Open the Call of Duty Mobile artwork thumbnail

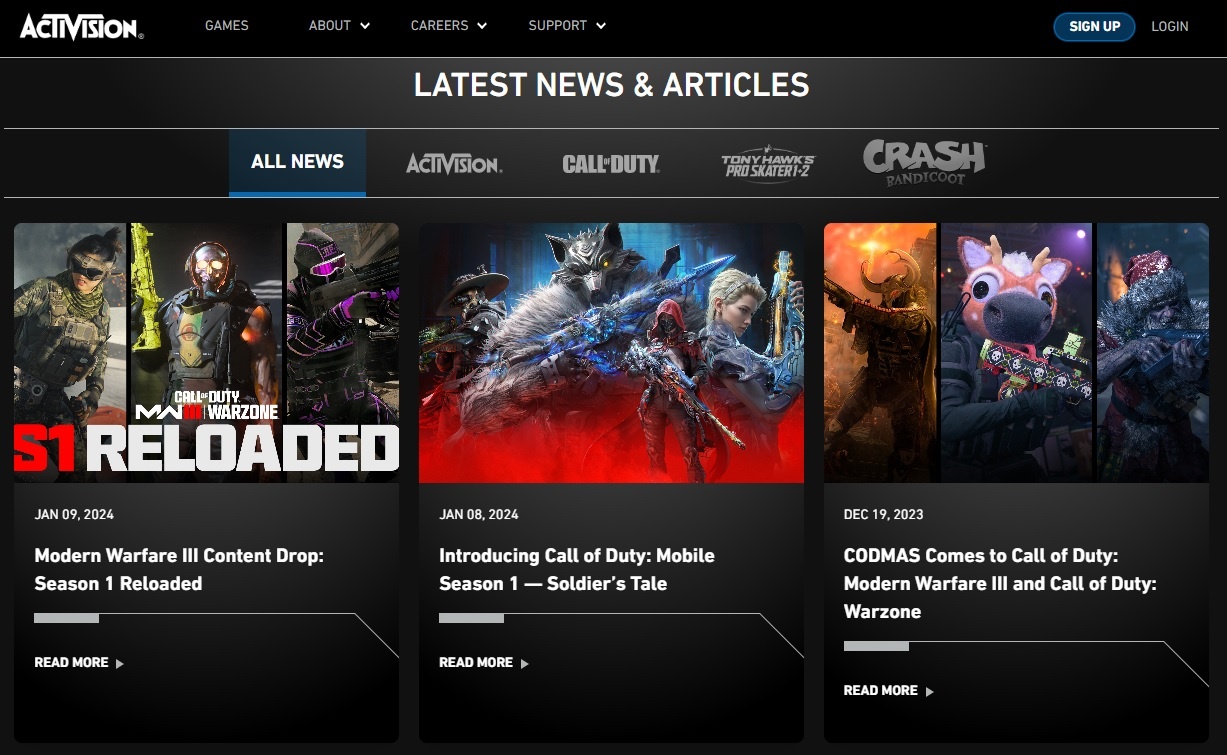(x=611, y=353)
